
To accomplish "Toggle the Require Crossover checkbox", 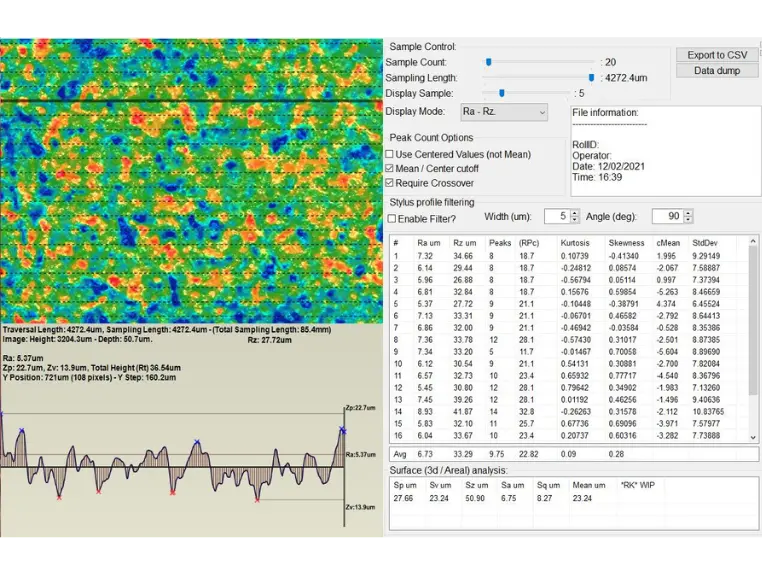I will (x=390, y=183).
